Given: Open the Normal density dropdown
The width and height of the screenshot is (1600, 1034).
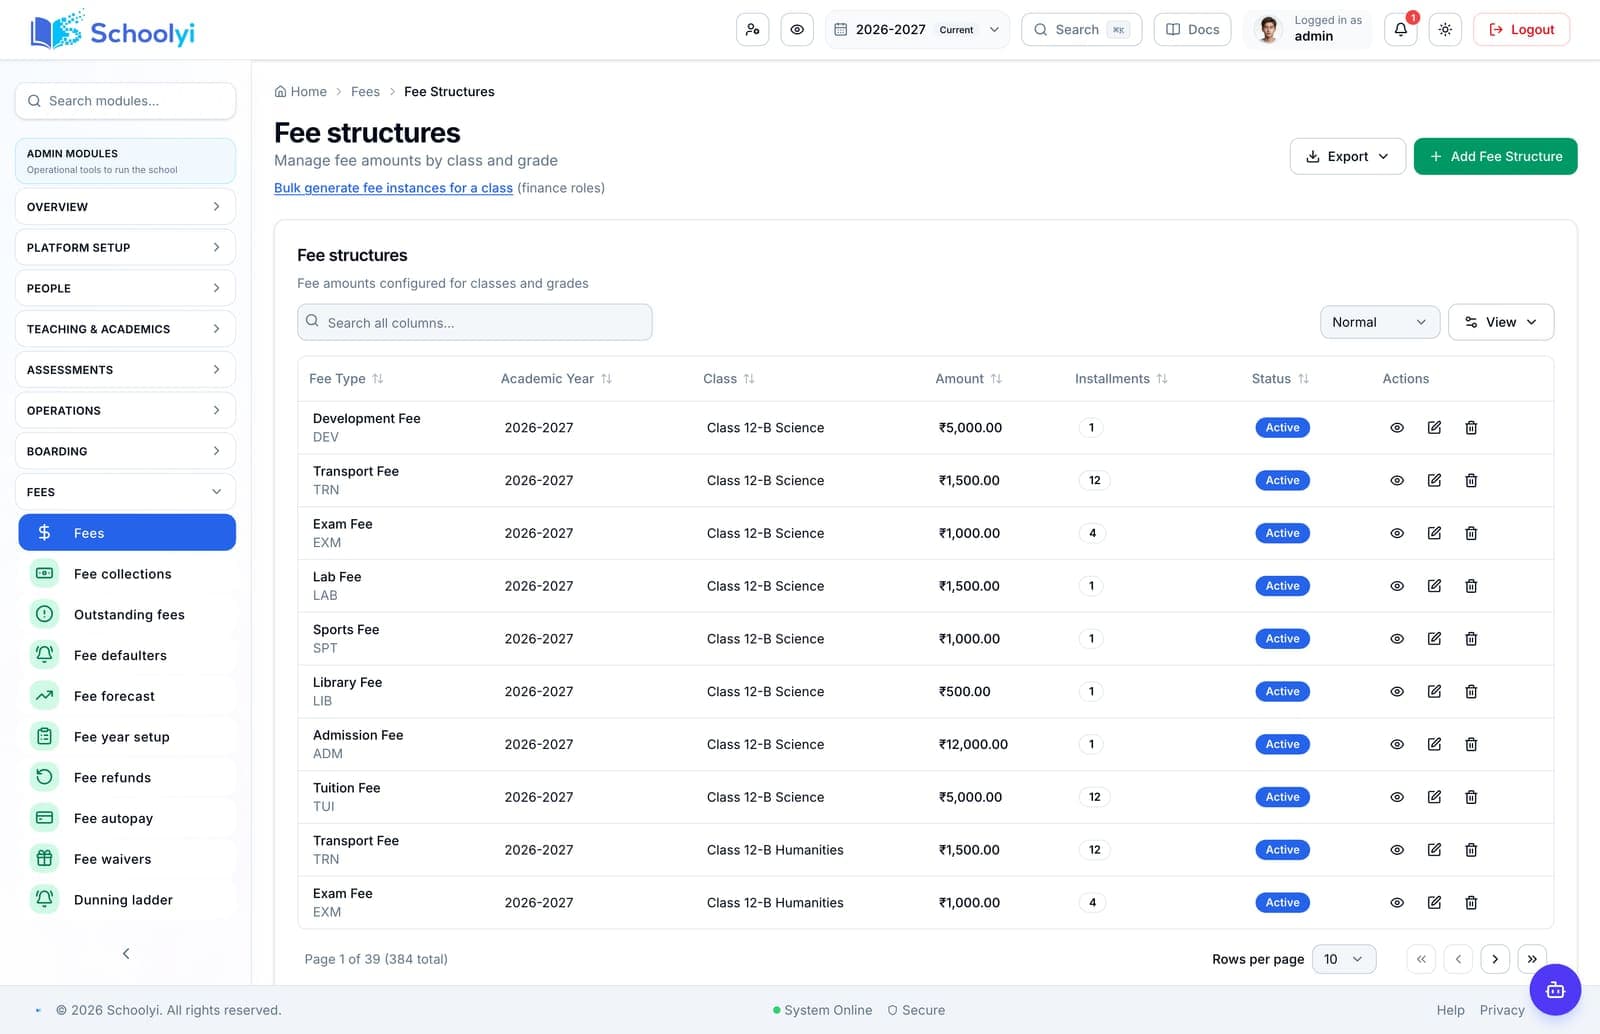Looking at the screenshot, I should click(x=1380, y=322).
